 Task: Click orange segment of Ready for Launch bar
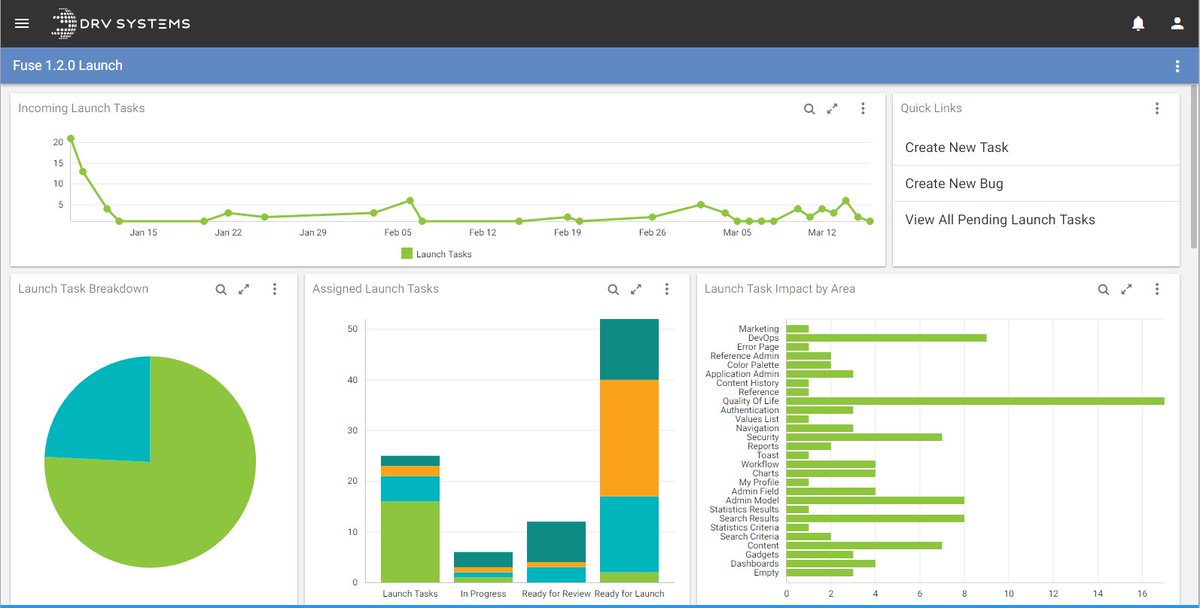click(629, 438)
